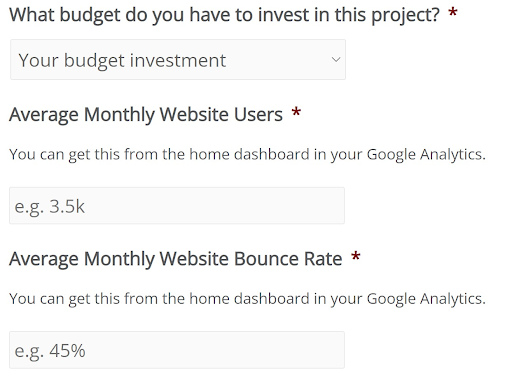The image size is (512, 374).
Task: Click the chevron arrow in budget select
Action: pos(336,60)
